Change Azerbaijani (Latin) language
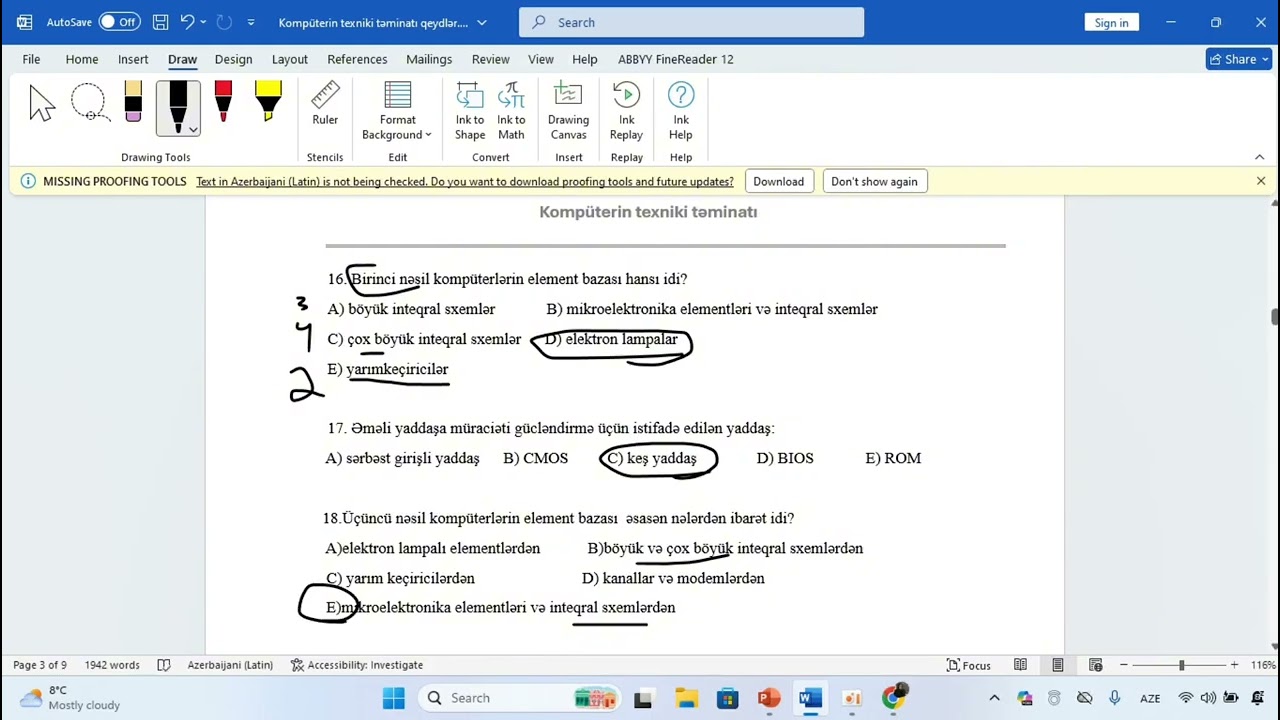 [x=230, y=665]
